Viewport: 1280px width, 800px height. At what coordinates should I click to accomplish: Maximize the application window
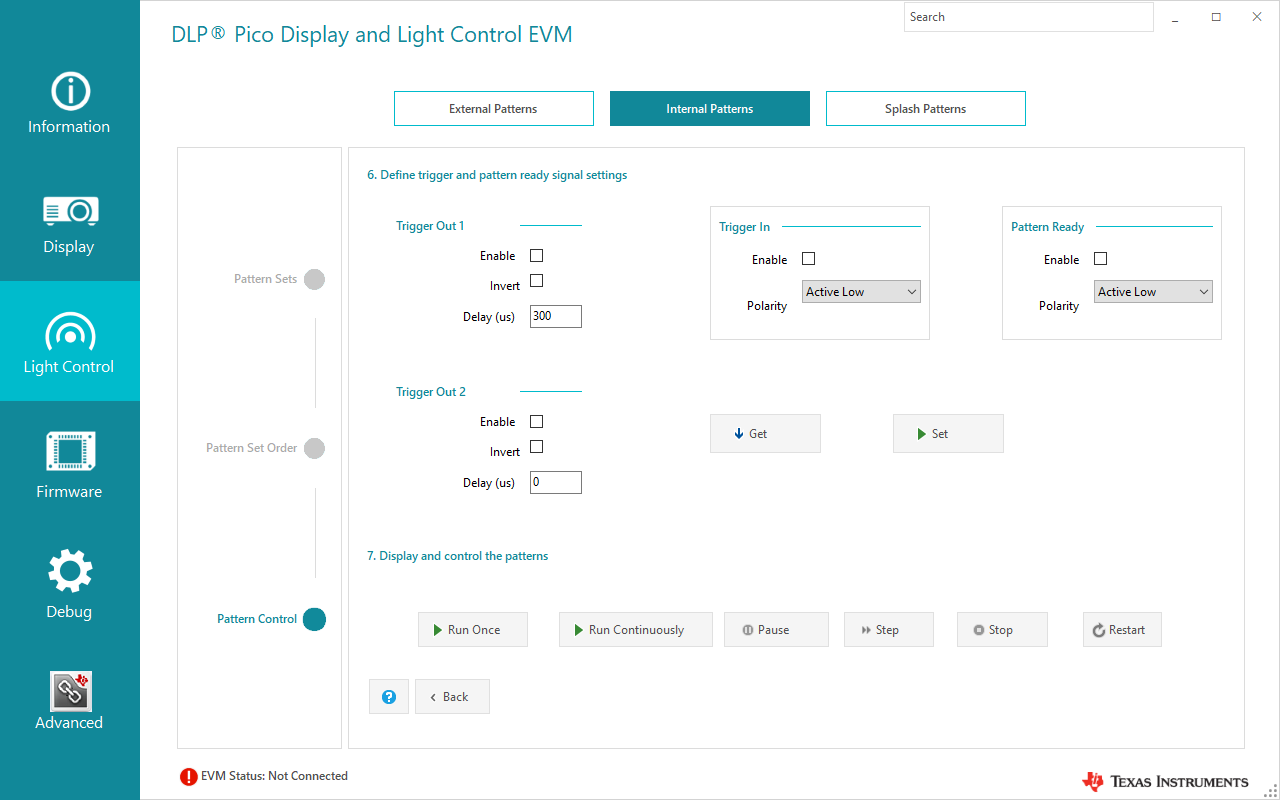[1216, 17]
